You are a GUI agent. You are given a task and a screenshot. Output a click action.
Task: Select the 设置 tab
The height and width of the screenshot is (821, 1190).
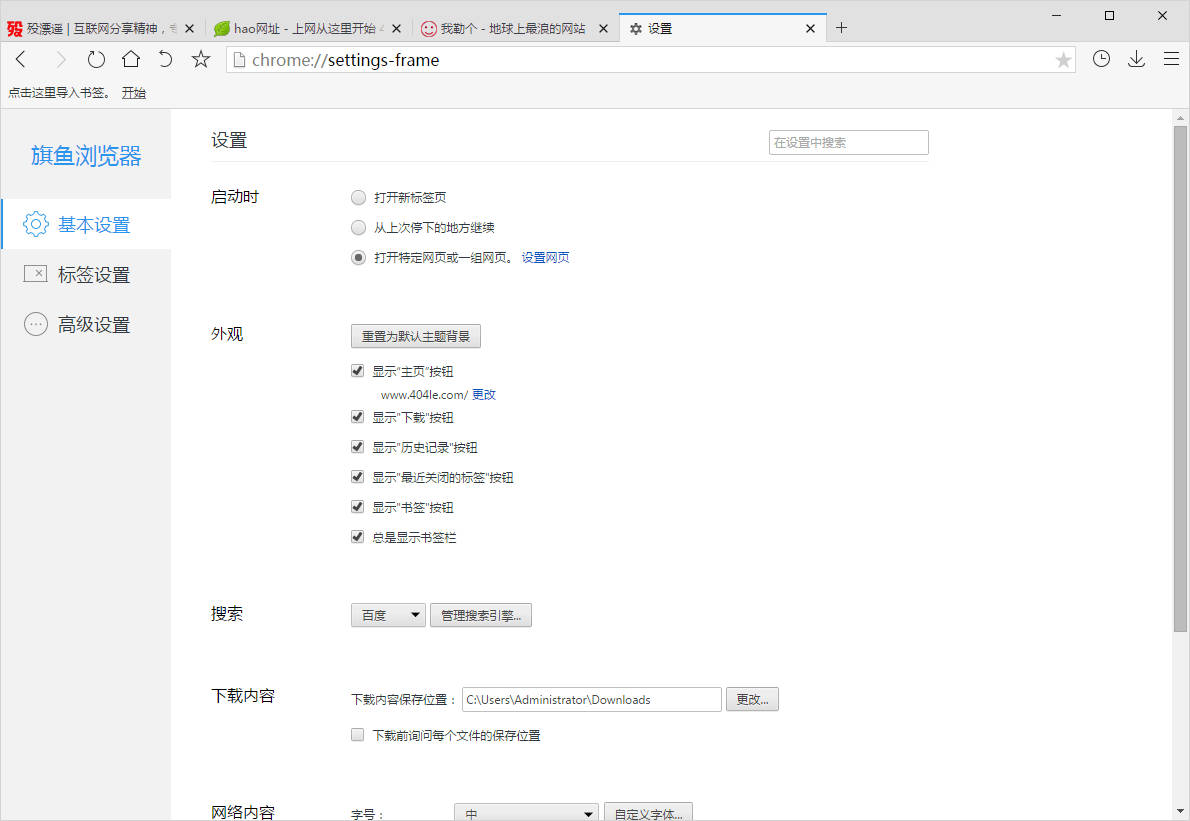coord(723,28)
